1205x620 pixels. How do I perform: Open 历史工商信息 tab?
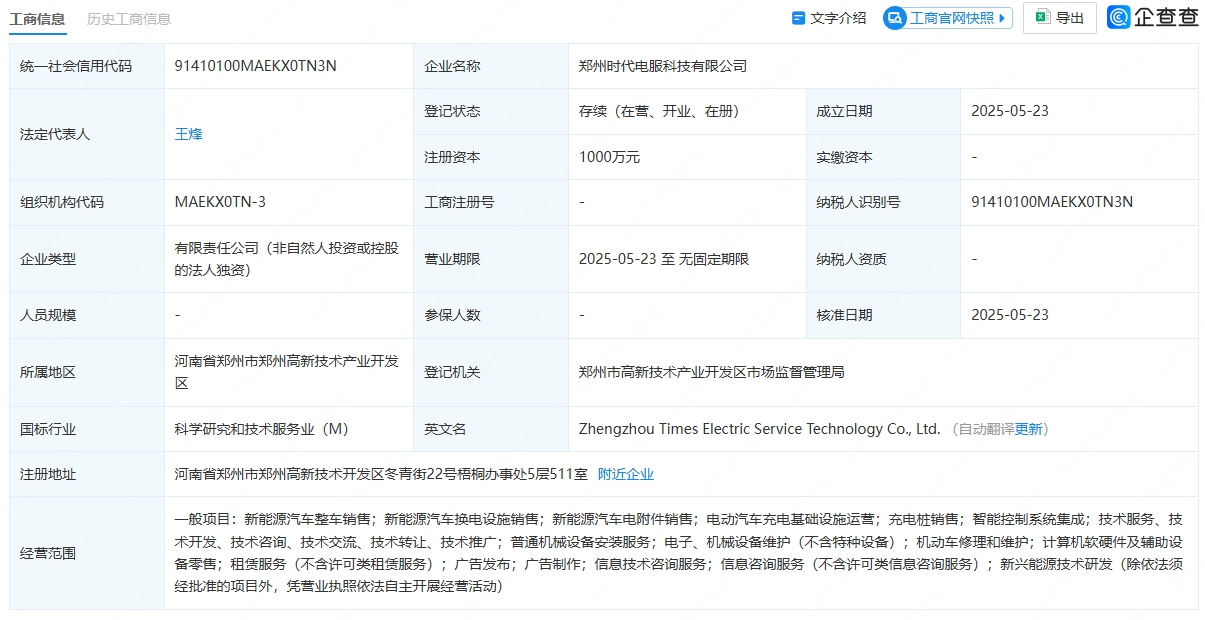128,18
